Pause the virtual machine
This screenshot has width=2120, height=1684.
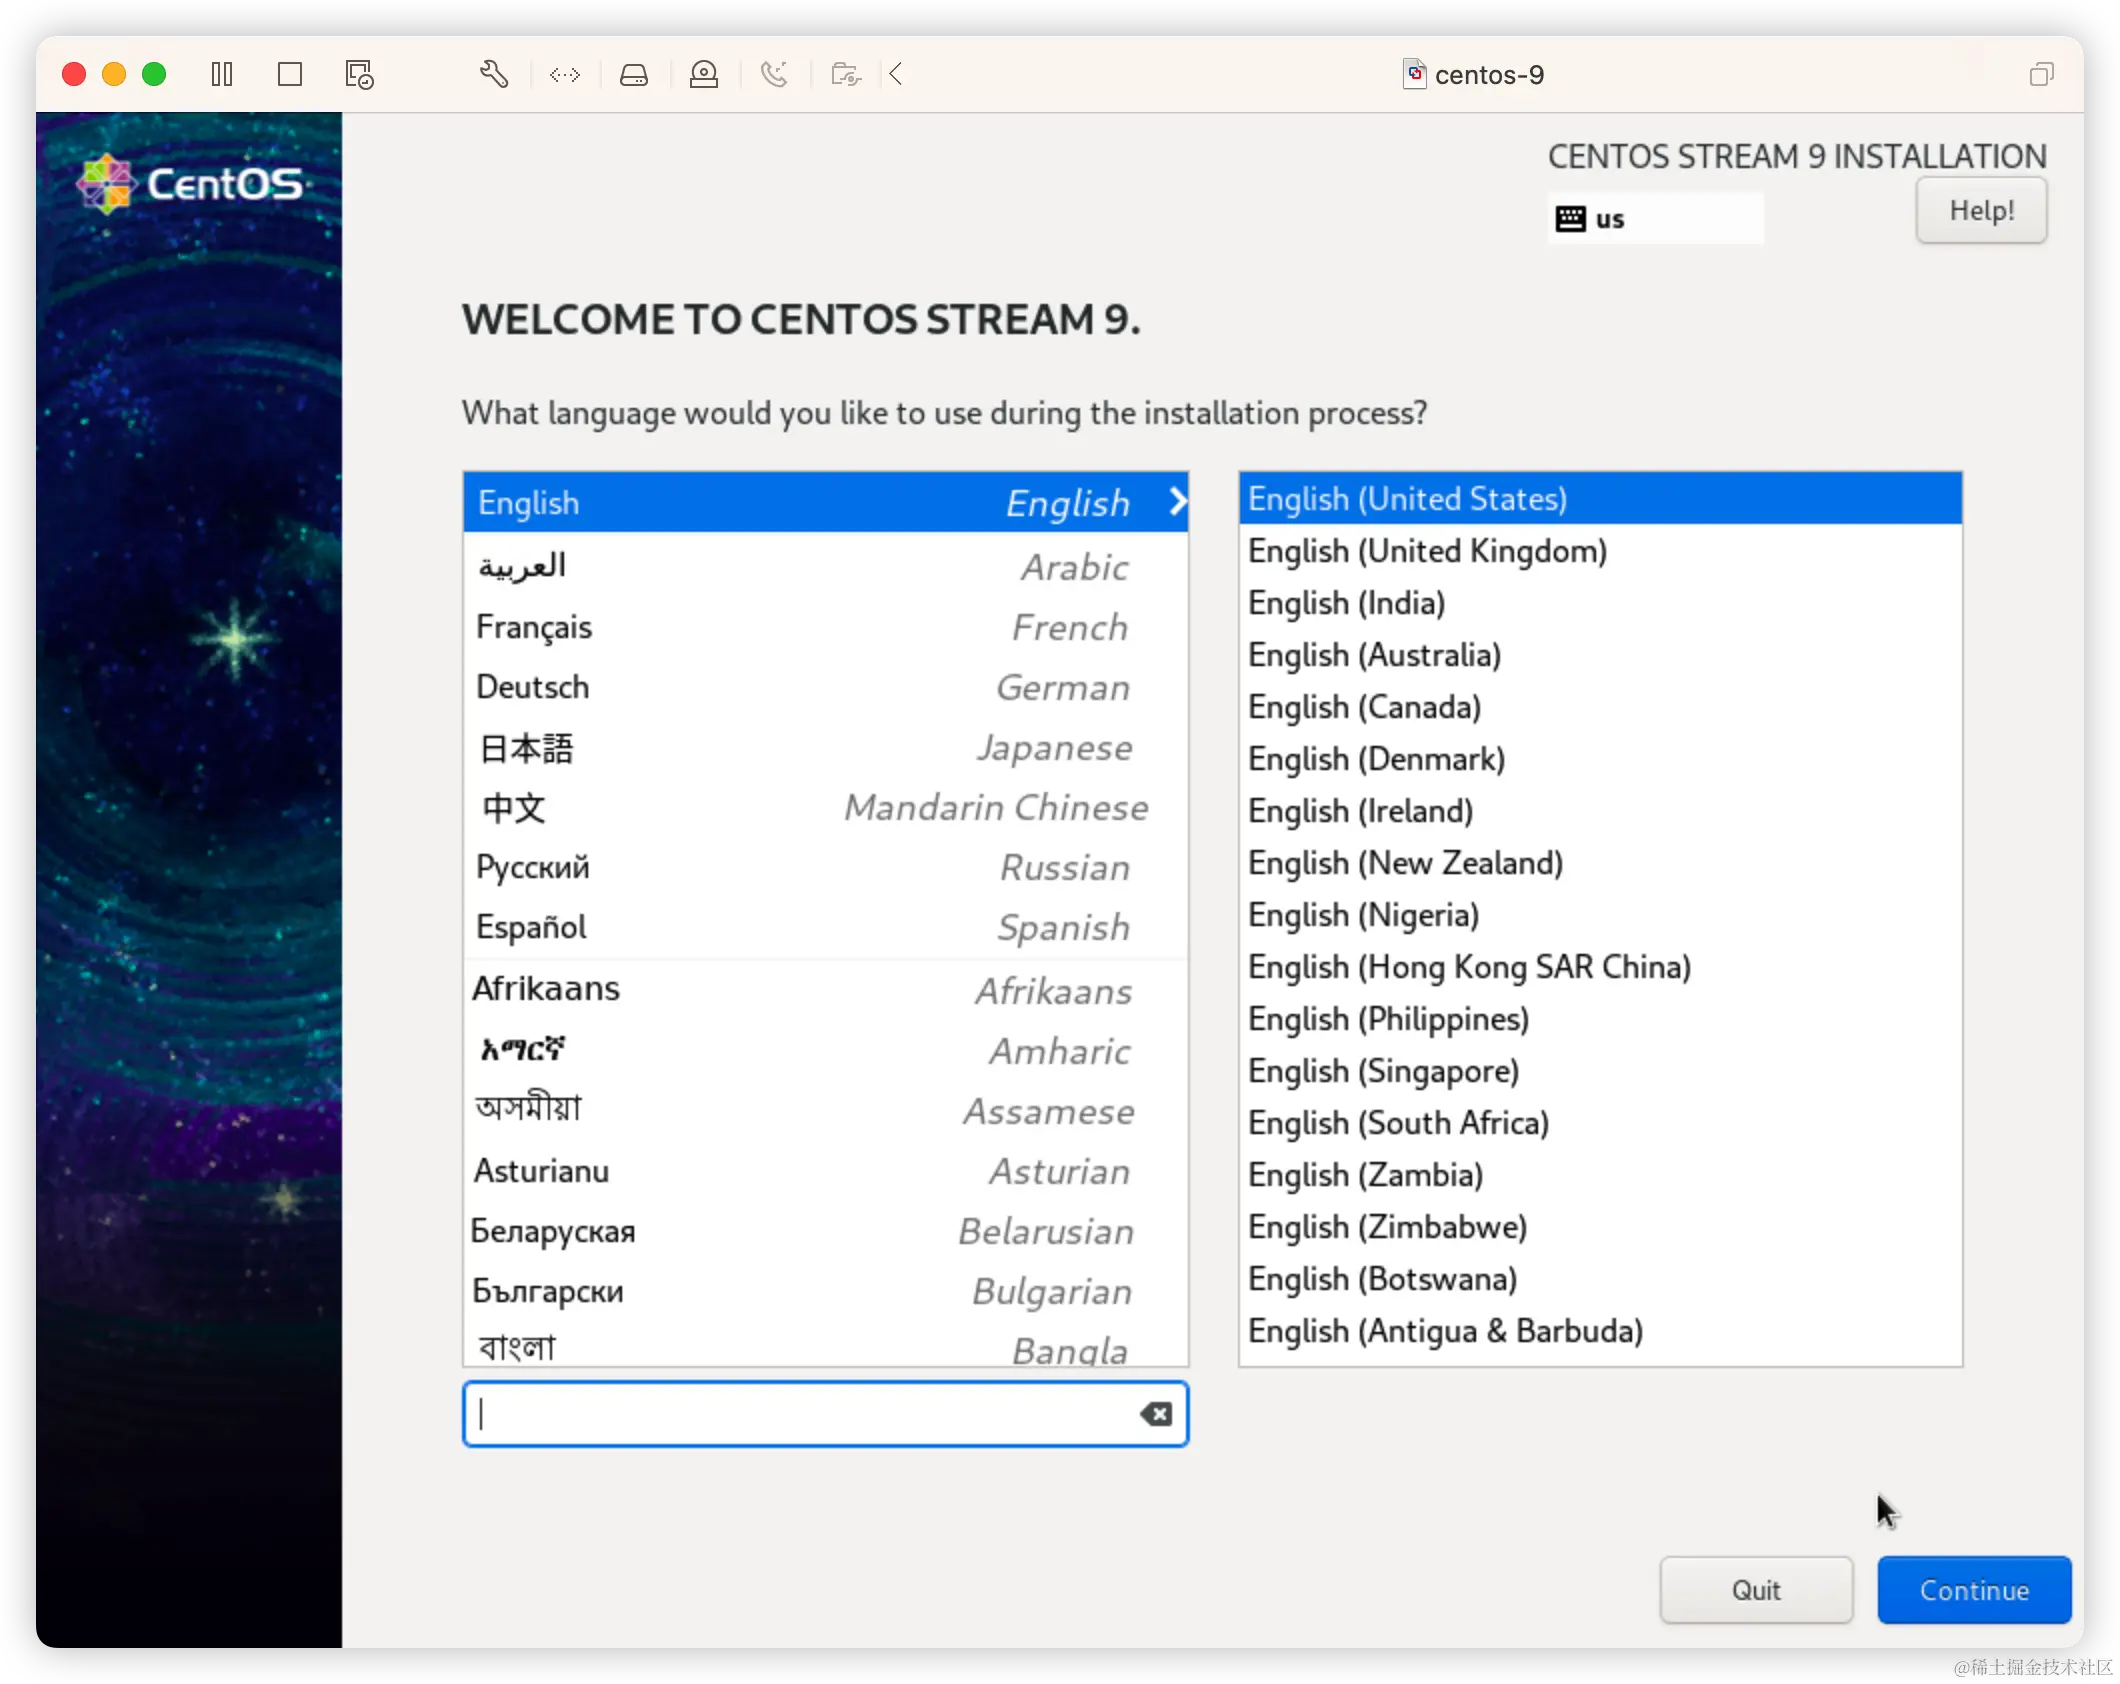[x=222, y=74]
